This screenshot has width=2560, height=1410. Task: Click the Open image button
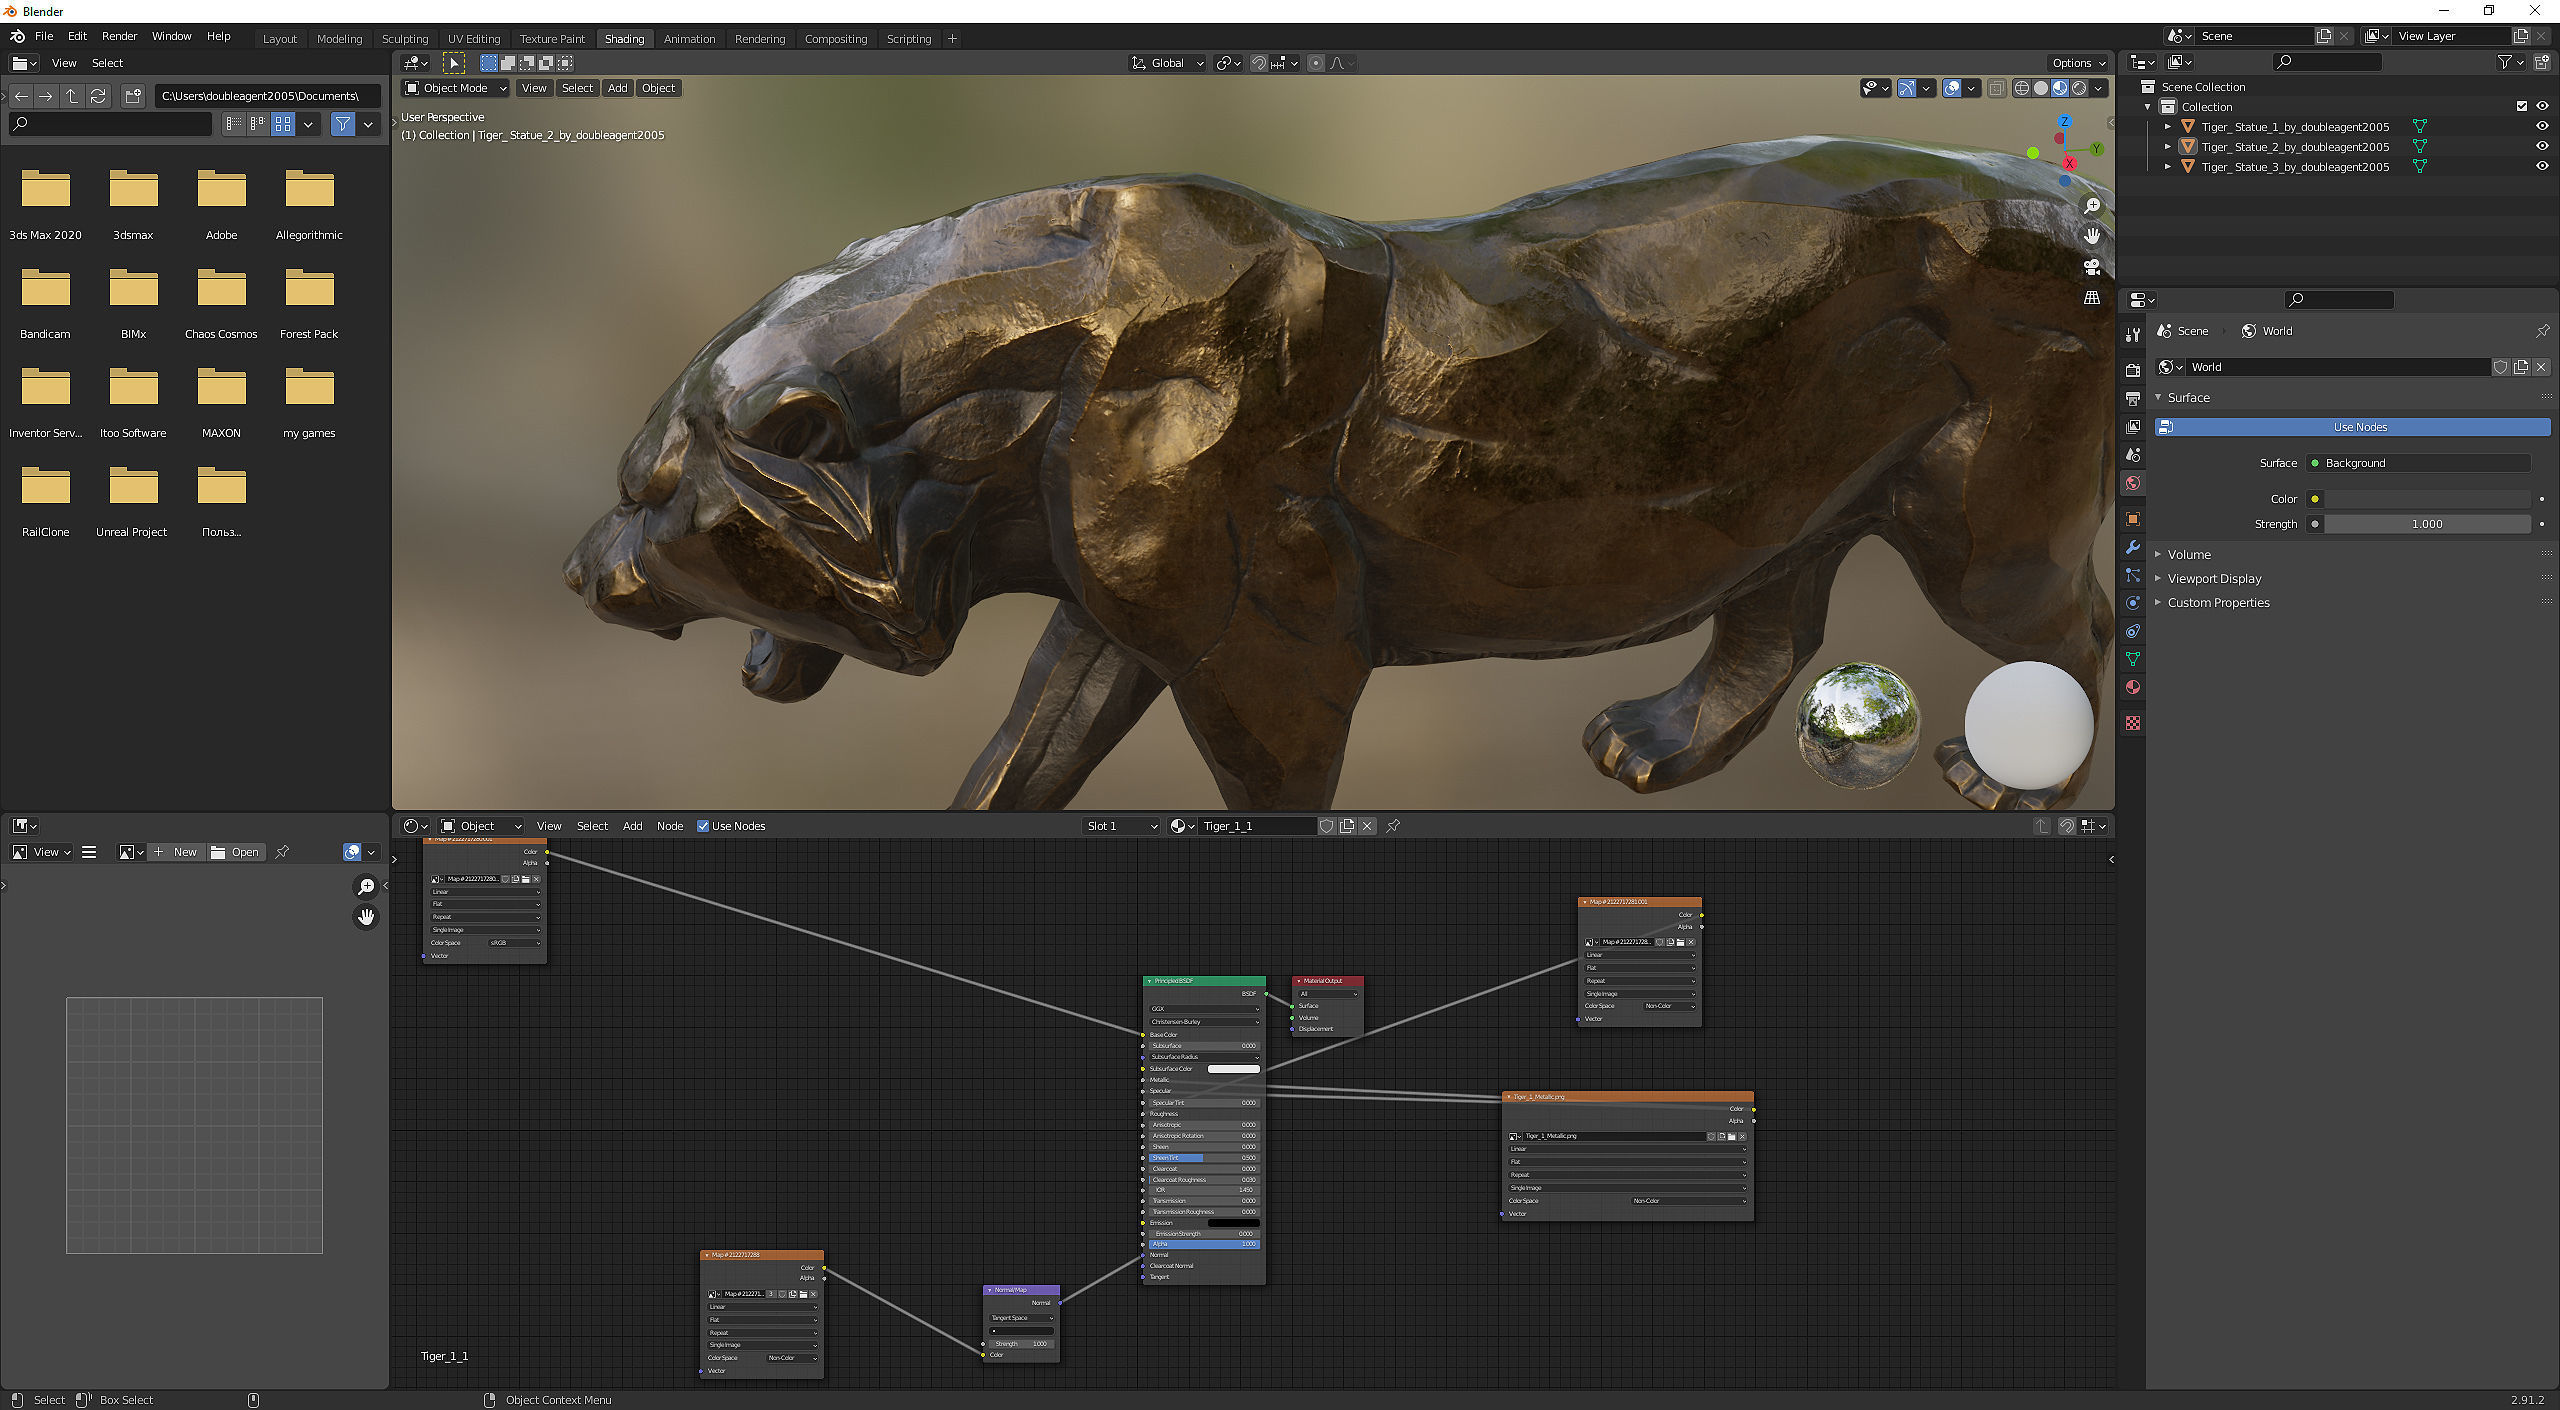[x=236, y=852]
